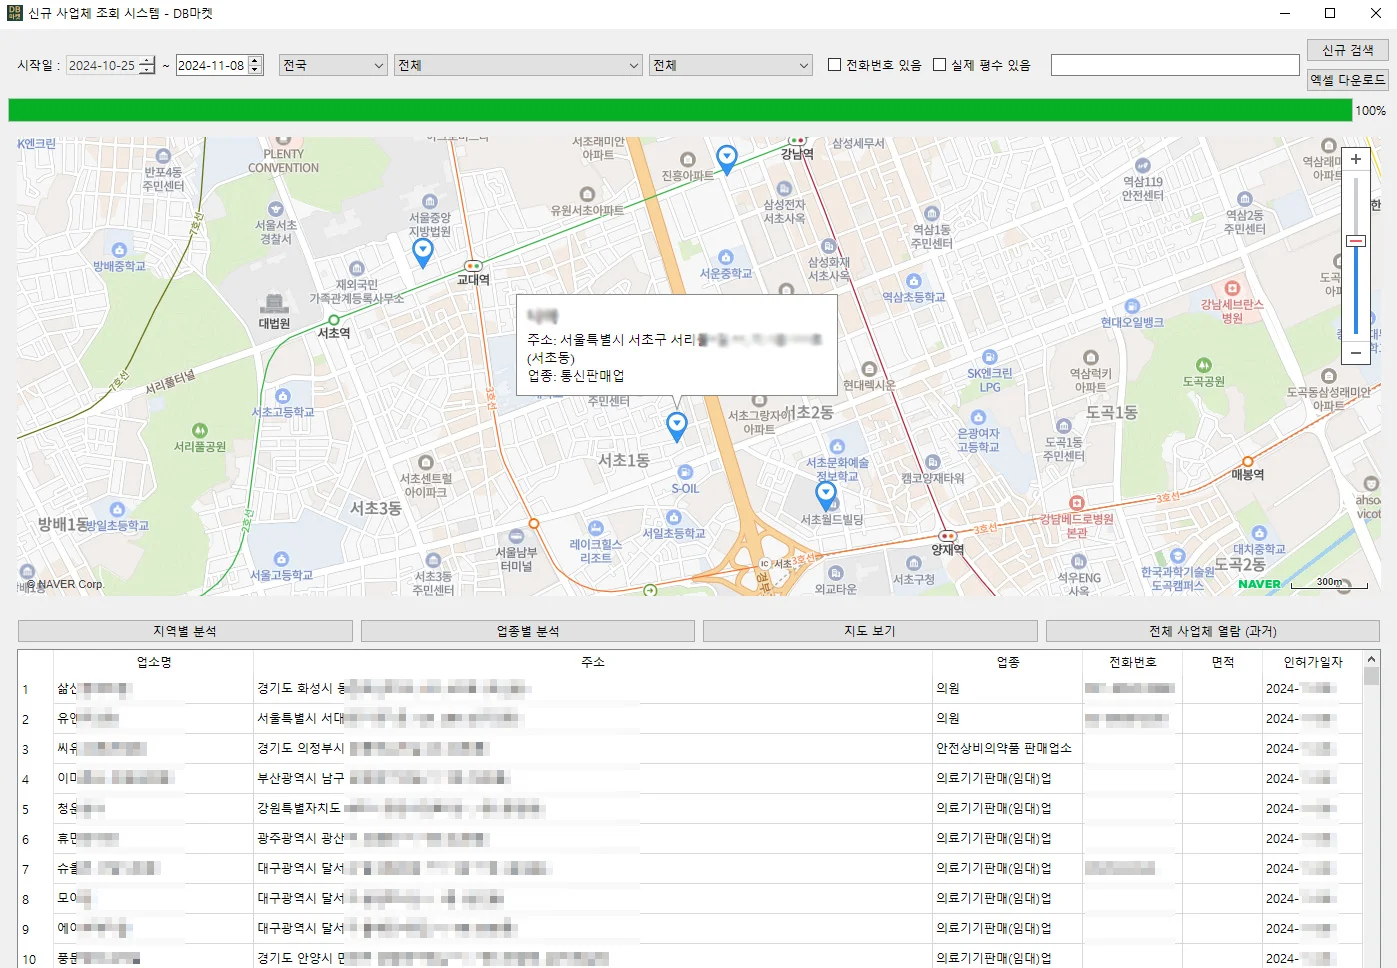The width and height of the screenshot is (1397, 968).
Task: Click the 서운중학교 school icon
Action: click(x=726, y=257)
